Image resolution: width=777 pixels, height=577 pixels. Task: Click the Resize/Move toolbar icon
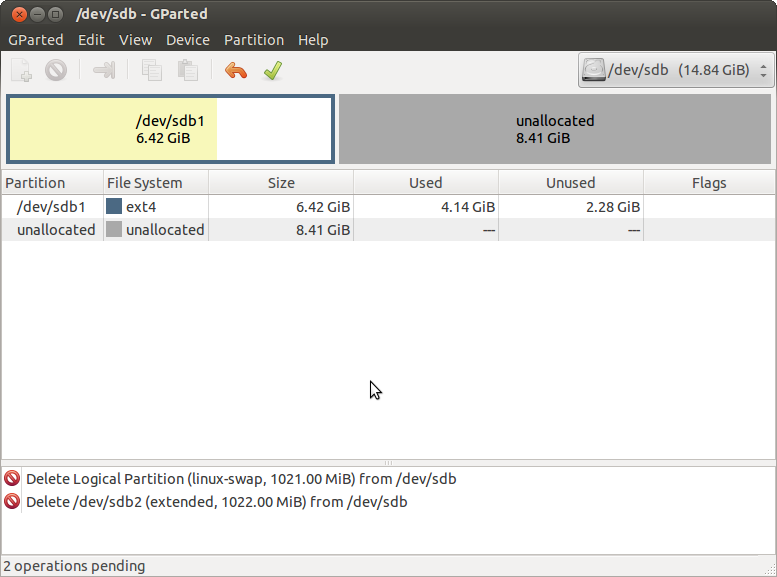pyautogui.click(x=104, y=71)
